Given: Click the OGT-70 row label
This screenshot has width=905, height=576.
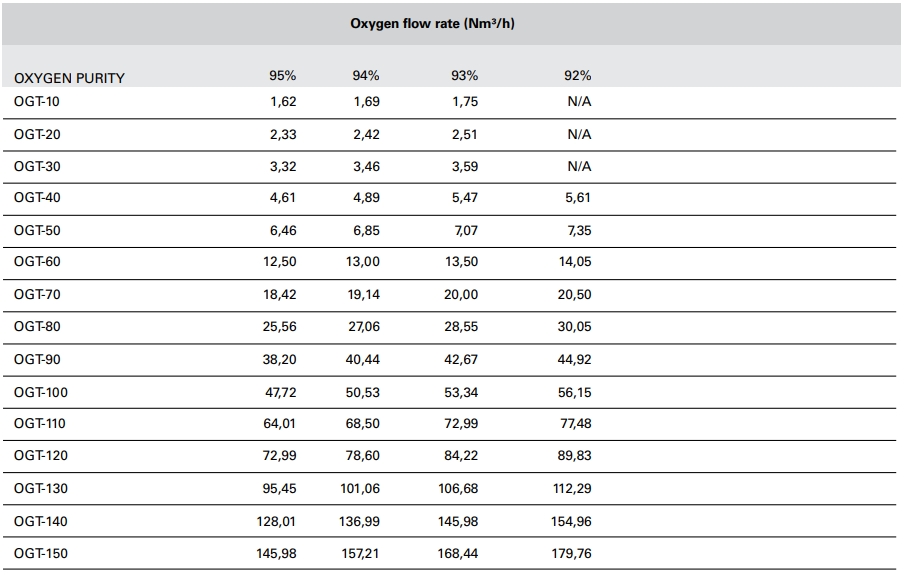Looking at the screenshot, I should tap(37, 295).
